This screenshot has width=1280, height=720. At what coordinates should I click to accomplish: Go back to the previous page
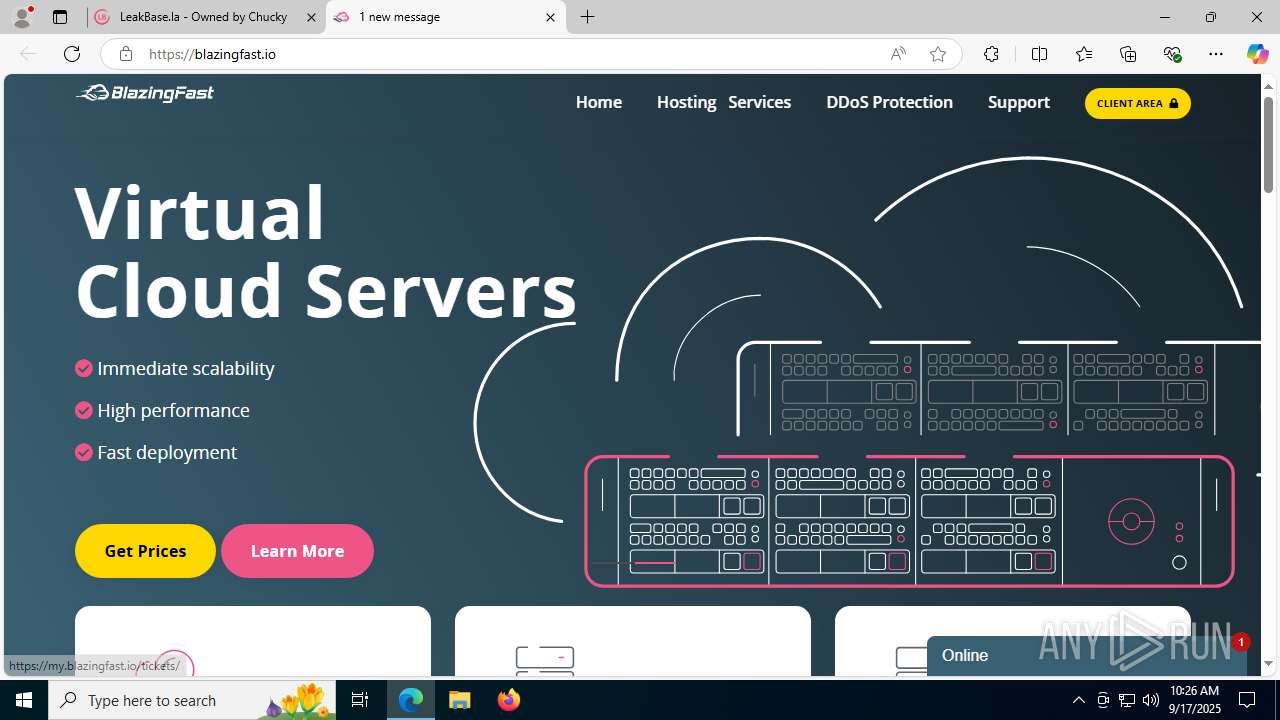point(28,54)
